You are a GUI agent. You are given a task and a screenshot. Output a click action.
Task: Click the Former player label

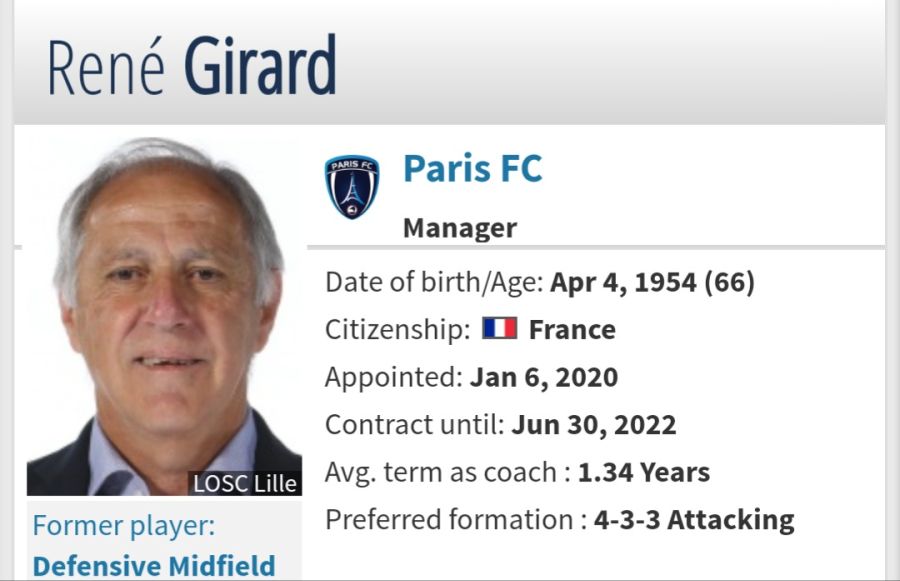(x=124, y=526)
